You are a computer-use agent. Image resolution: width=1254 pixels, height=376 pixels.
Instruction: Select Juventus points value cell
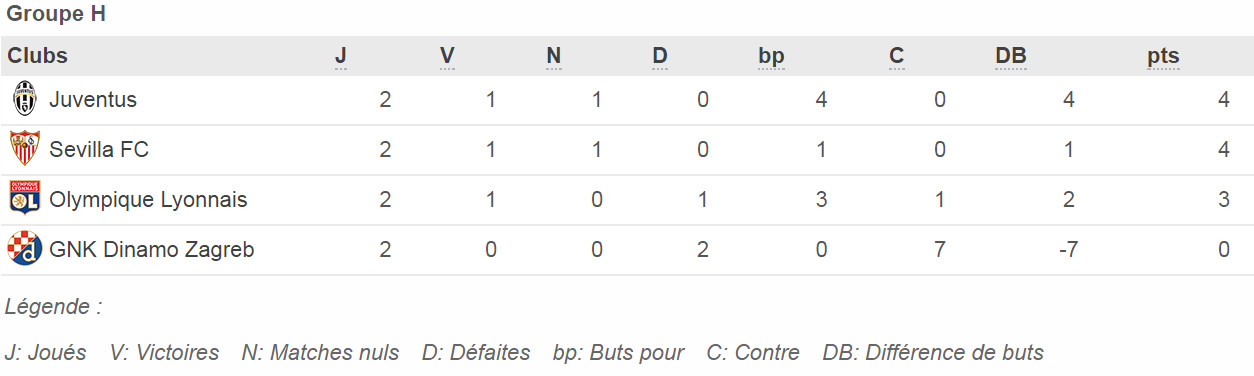click(x=1223, y=100)
